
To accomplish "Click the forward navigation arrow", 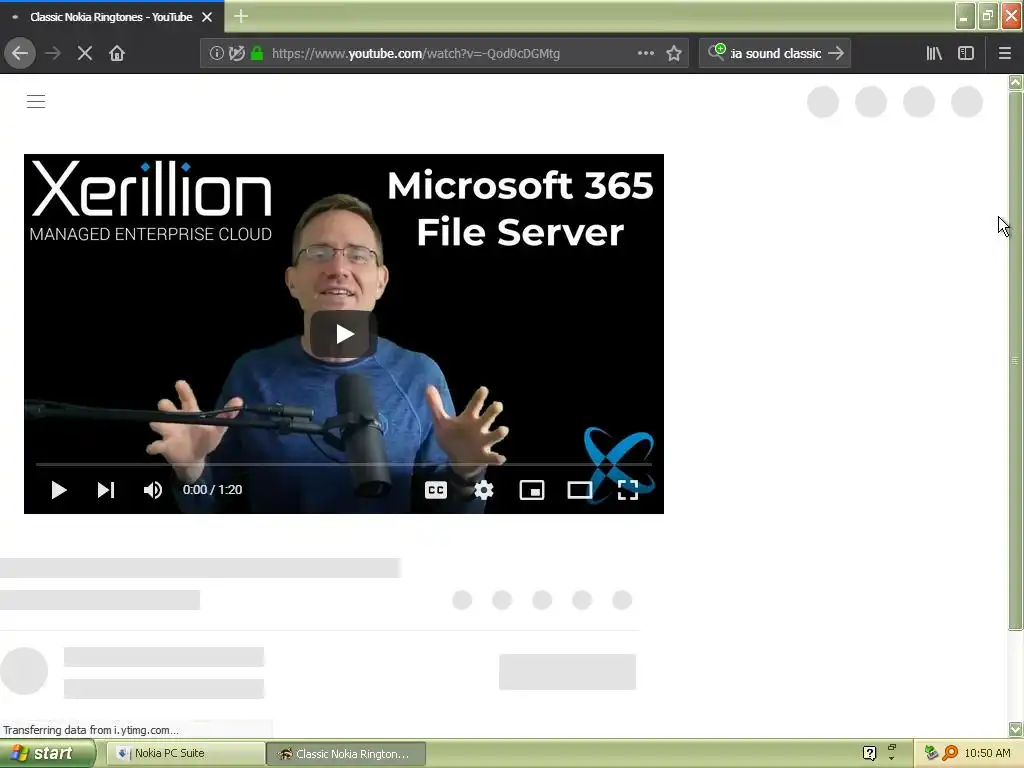I will point(52,54).
